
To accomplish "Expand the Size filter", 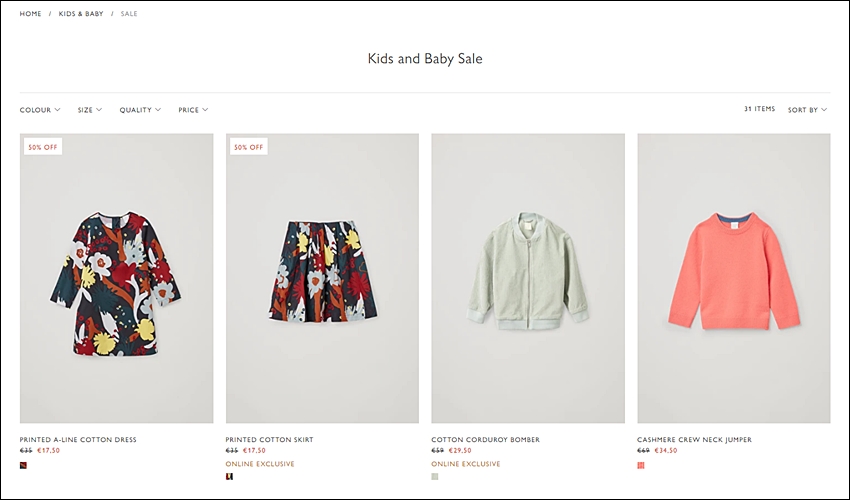I will pyautogui.click(x=89, y=110).
